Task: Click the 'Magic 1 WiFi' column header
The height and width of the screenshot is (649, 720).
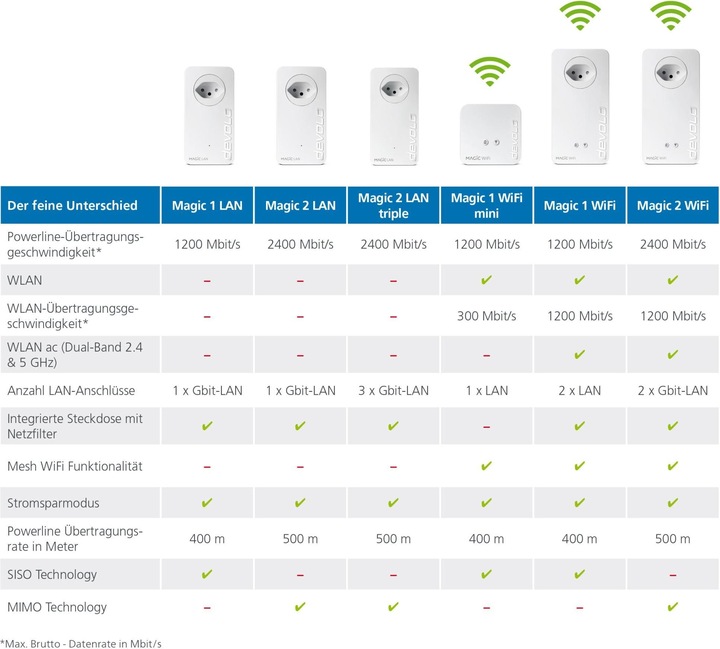Action: [579, 205]
